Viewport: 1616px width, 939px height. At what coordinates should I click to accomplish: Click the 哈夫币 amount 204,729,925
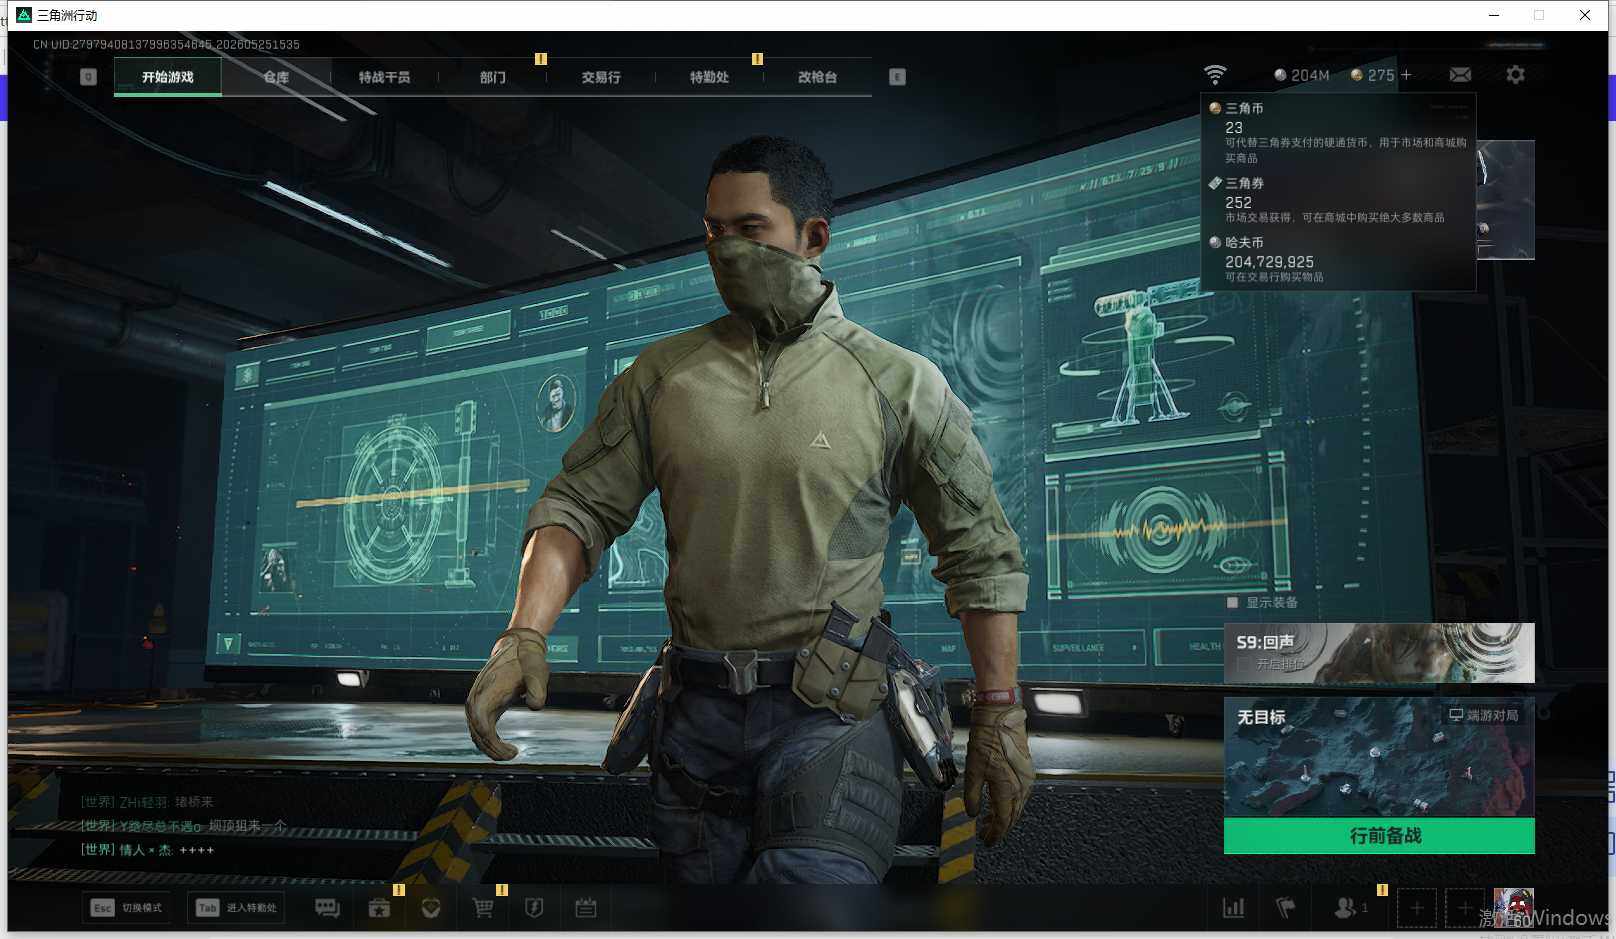1269,262
